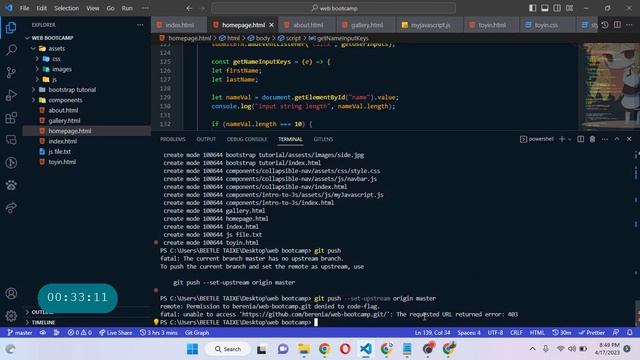Open the Run menu
The image size is (640, 360).
coord(127,8)
